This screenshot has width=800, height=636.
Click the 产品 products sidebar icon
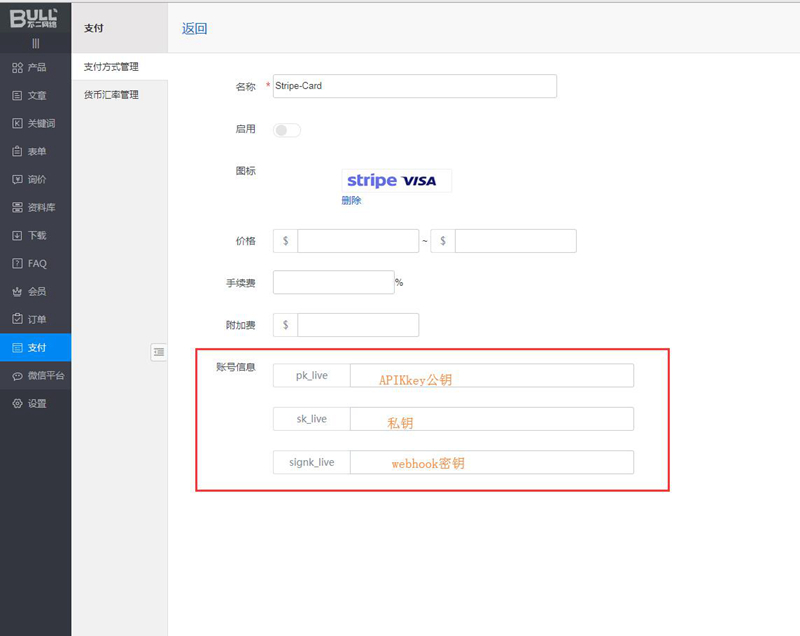17,68
